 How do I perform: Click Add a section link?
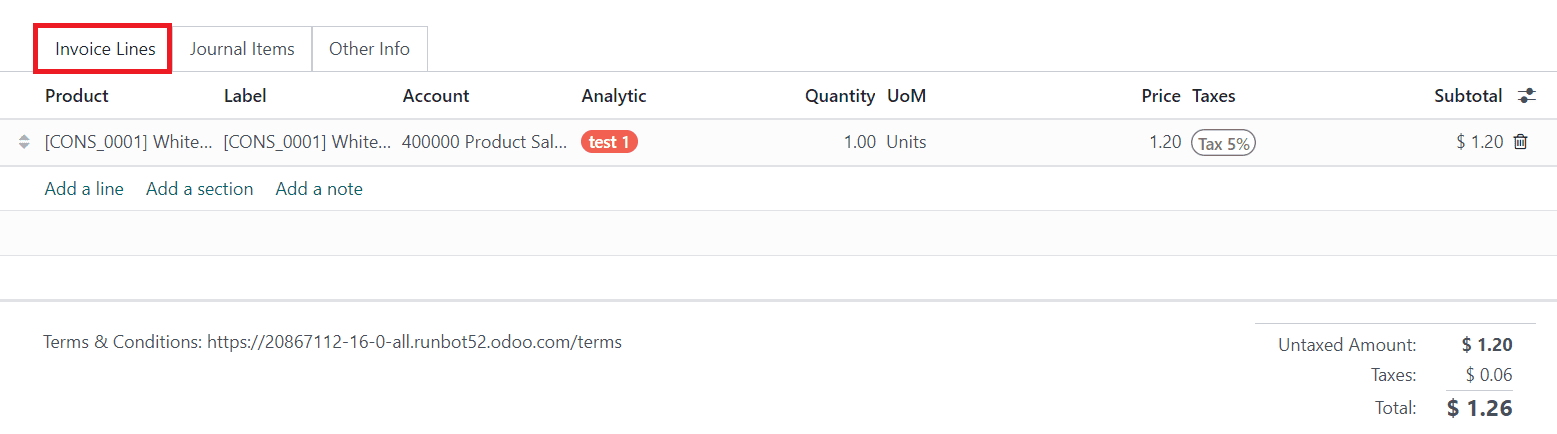pos(199,189)
